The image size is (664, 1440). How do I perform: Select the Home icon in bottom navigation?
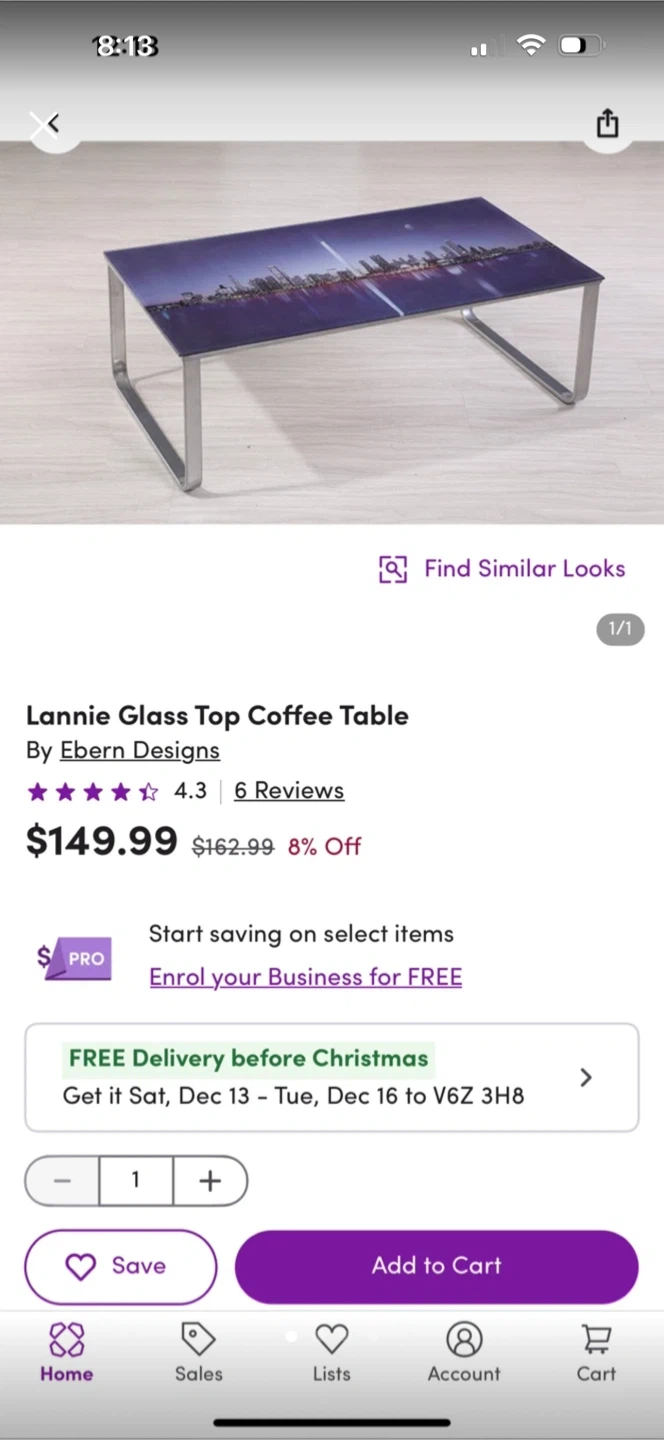(66, 1338)
